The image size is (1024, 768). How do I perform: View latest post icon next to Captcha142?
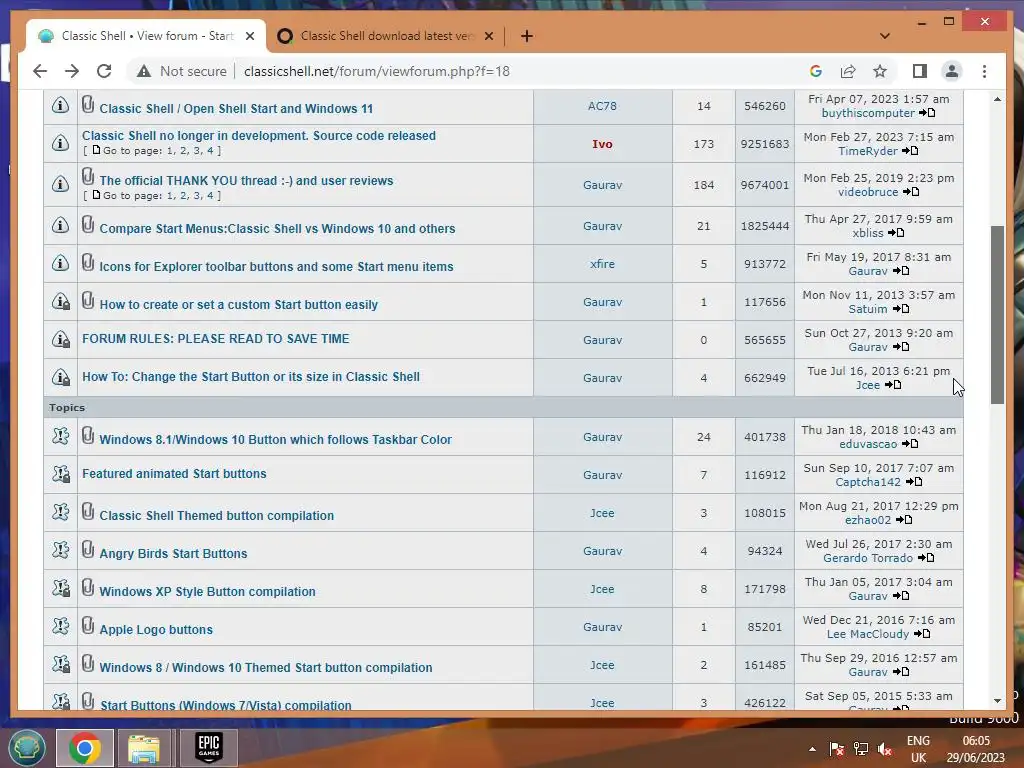(x=914, y=482)
